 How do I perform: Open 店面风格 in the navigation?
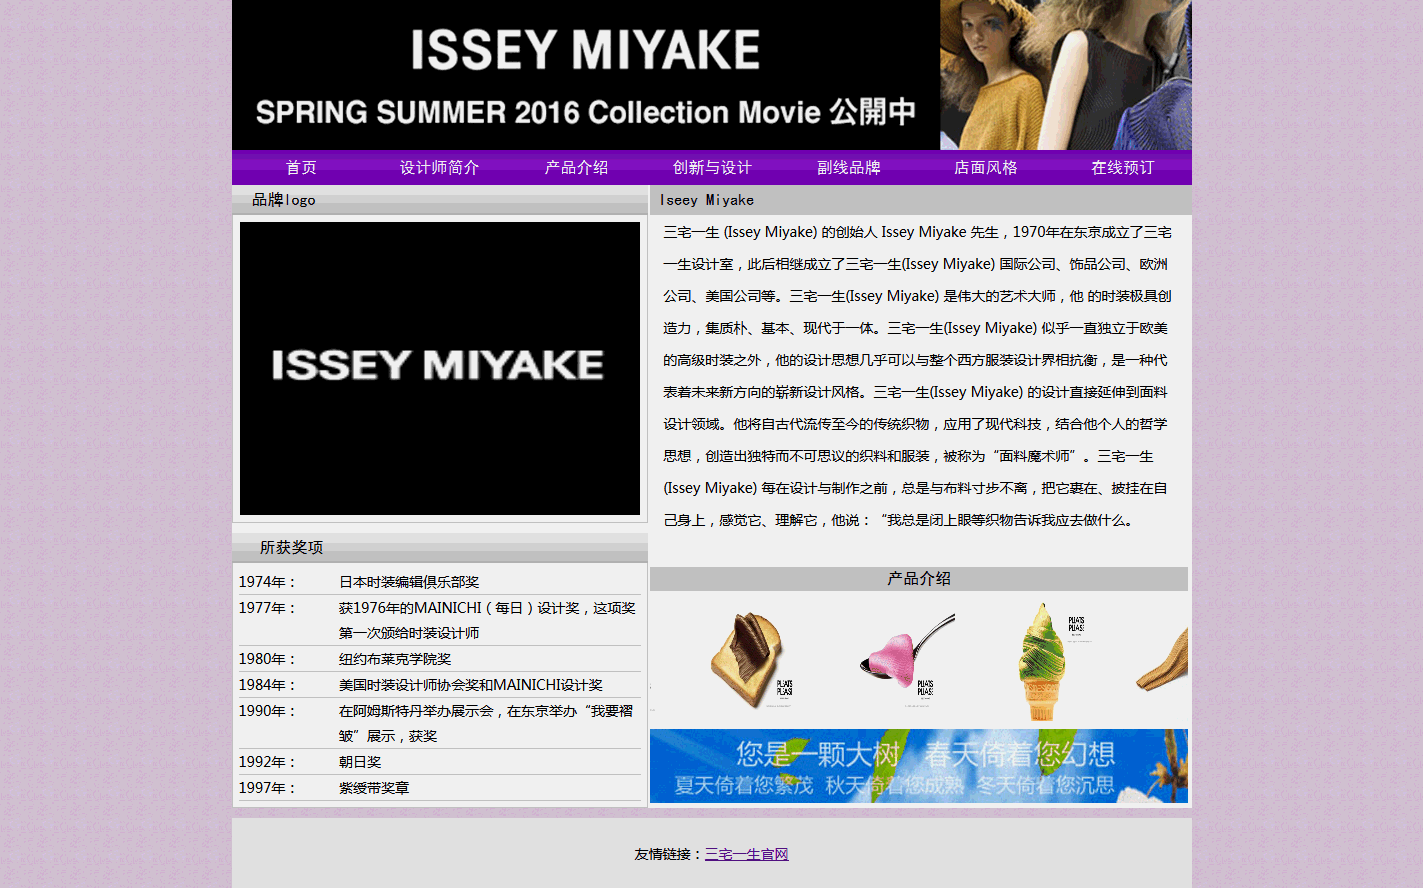point(986,168)
